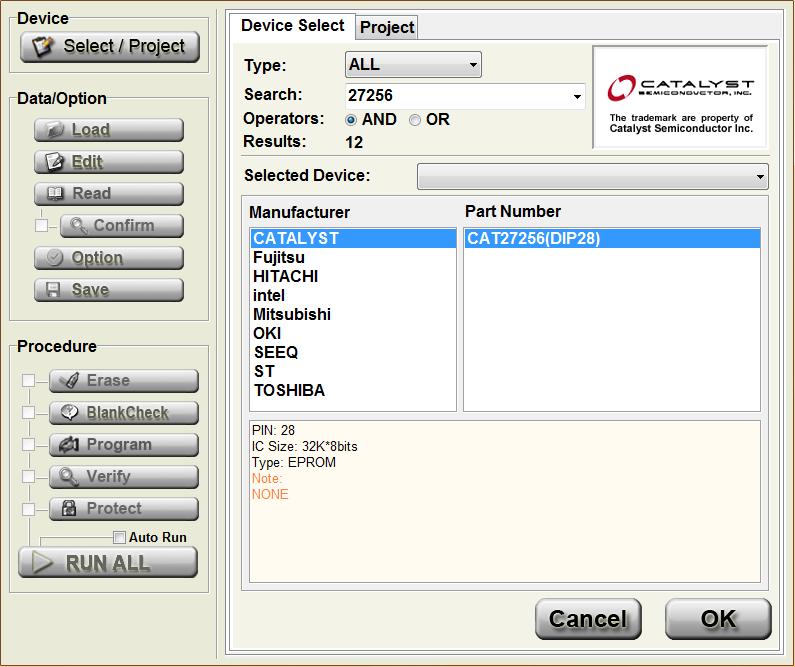Click the Erase procedure button
The width and height of the screenshot is (795, 667).
(x=124, y=381)
